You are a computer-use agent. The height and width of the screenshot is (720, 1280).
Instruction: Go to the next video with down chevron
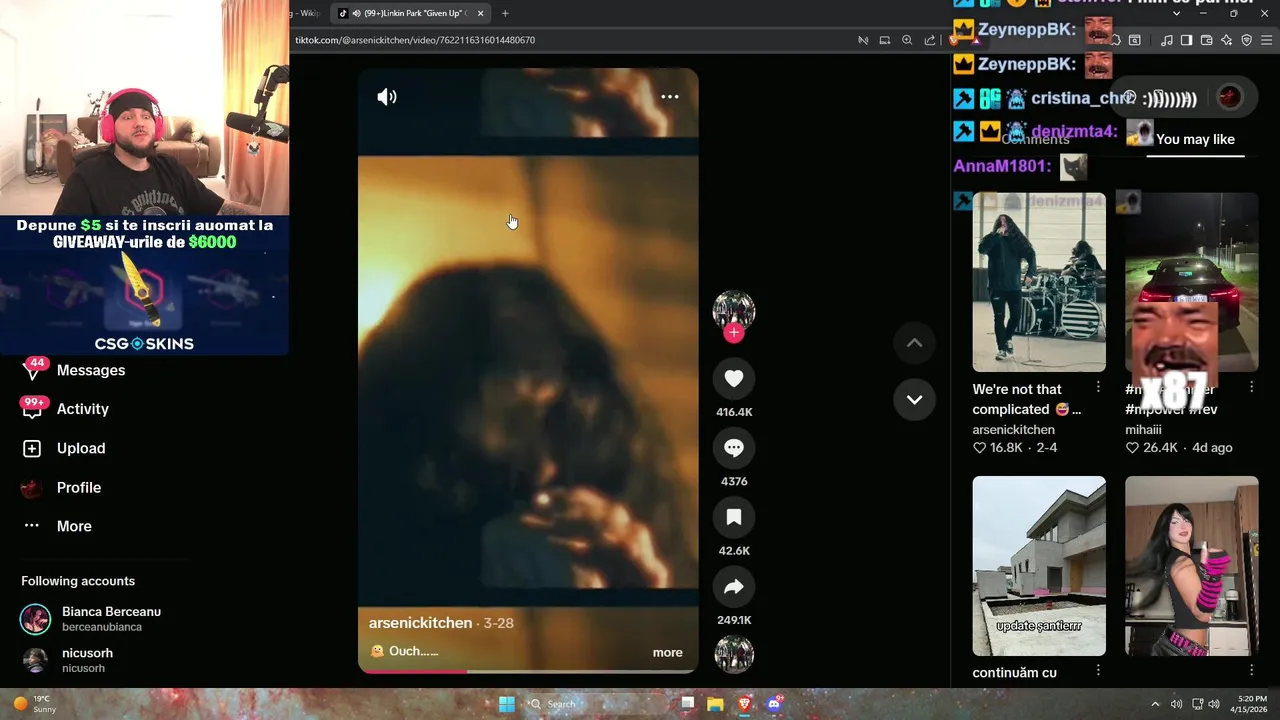(914, 399)
